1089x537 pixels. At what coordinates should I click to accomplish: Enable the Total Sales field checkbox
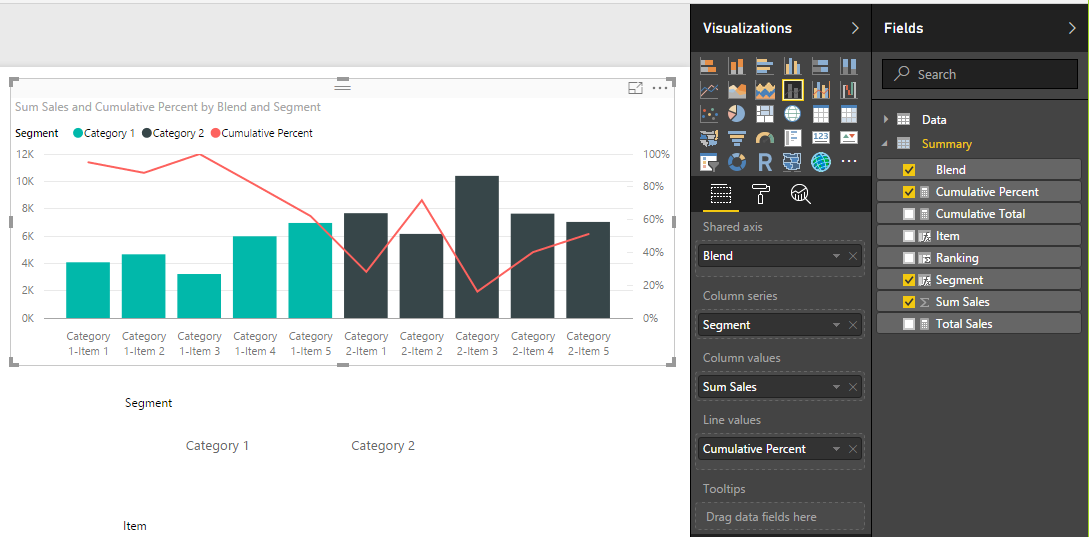click(908, 324)
